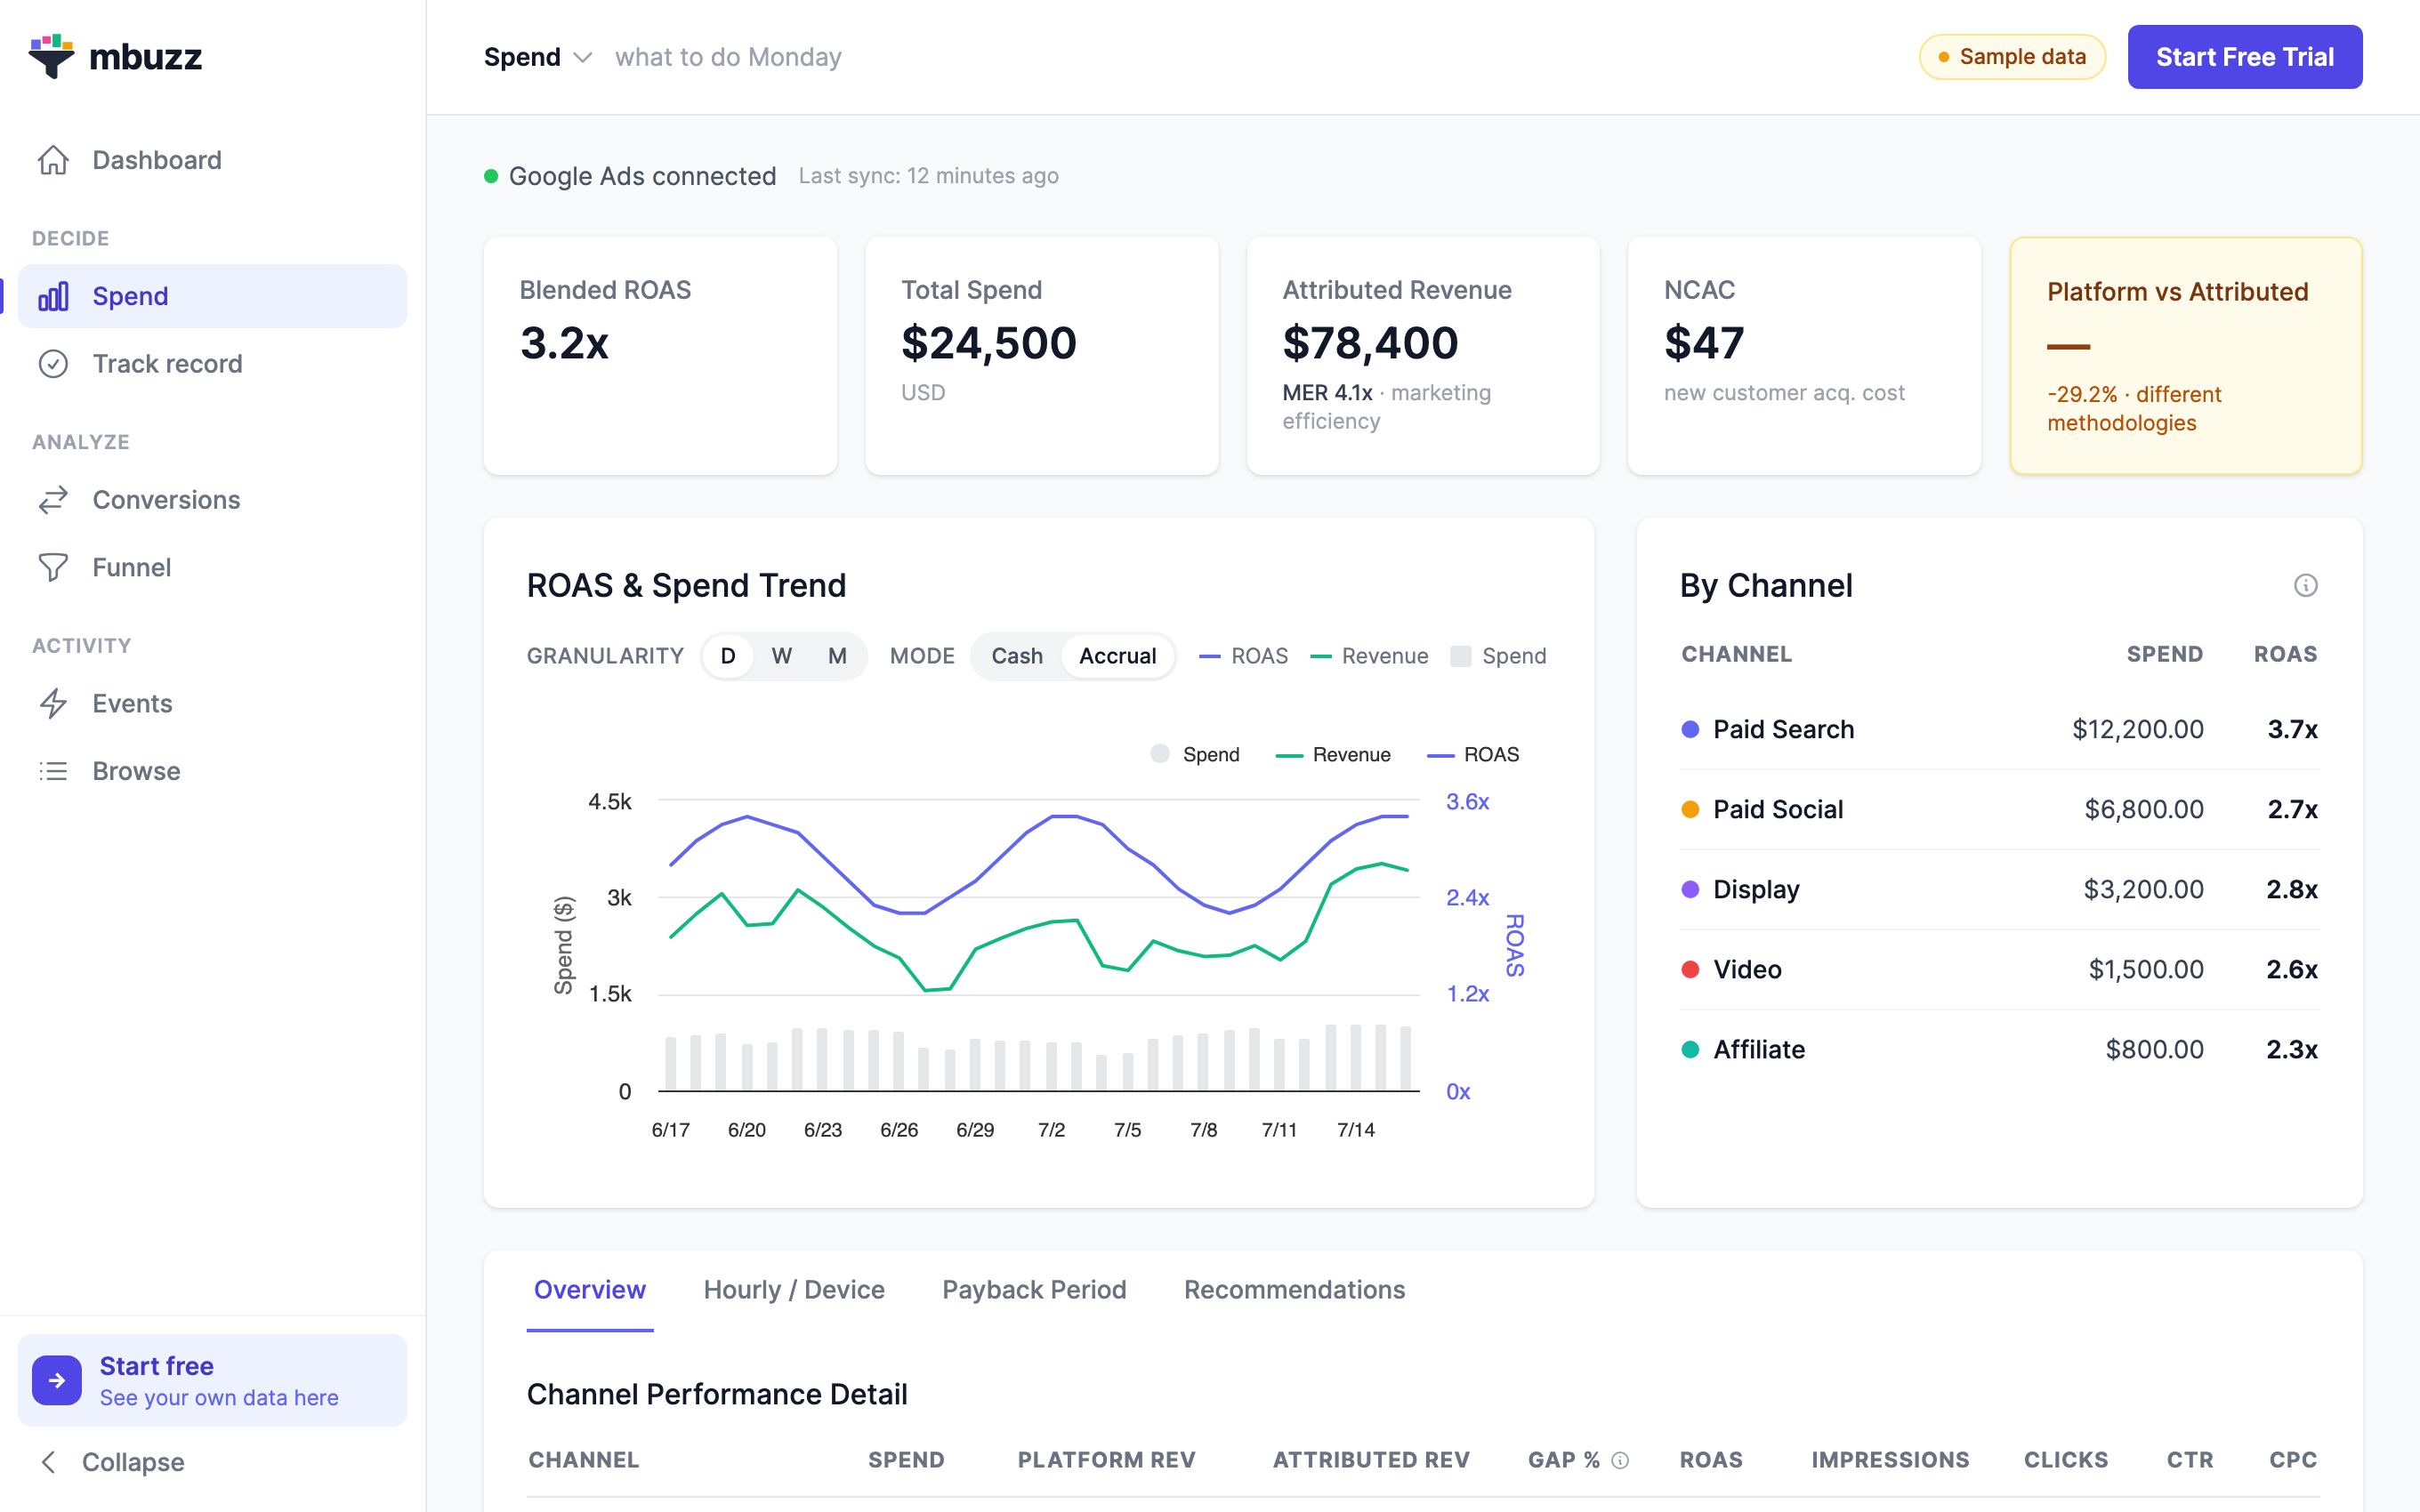Sort by PLATFORM REV column header

1106,1460
